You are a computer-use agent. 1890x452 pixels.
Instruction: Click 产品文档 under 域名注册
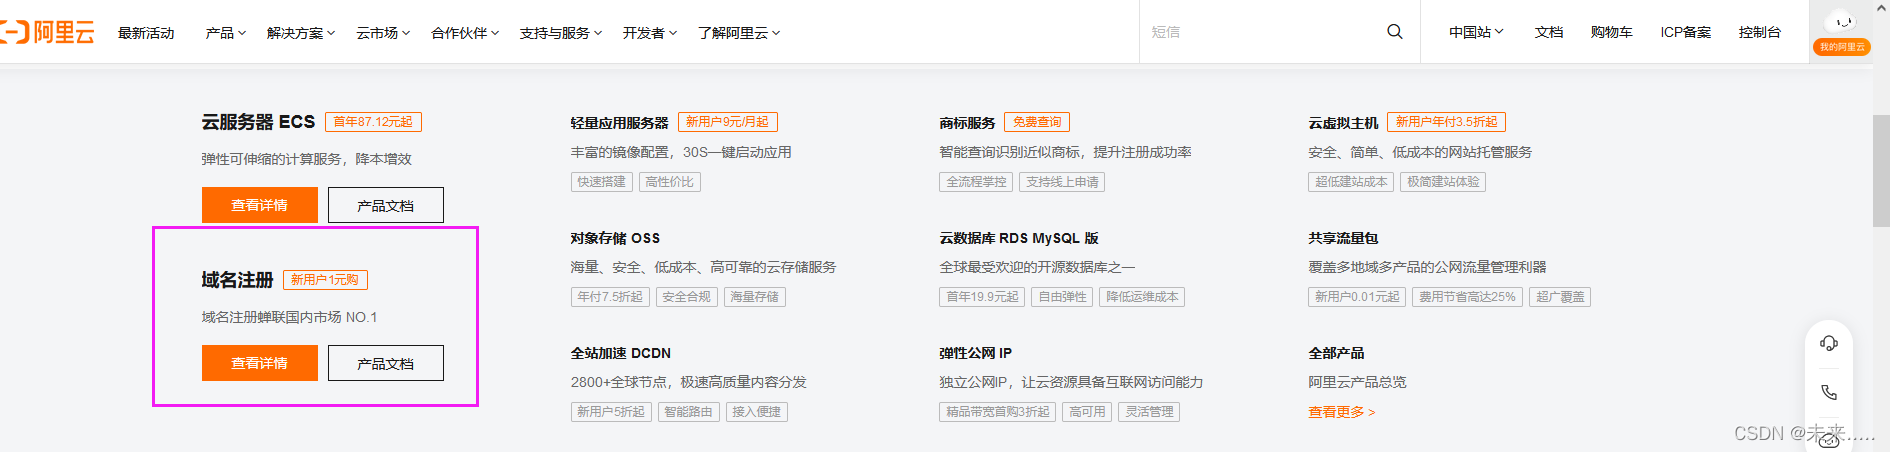[x=386, y=363]
